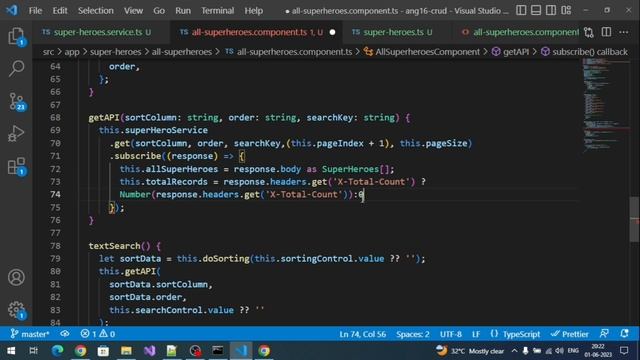Image resolution: width=640 pixels, height=360 pixels.
Task: Click the super-heroes breadcrumb folder
Action: point(115,52)
